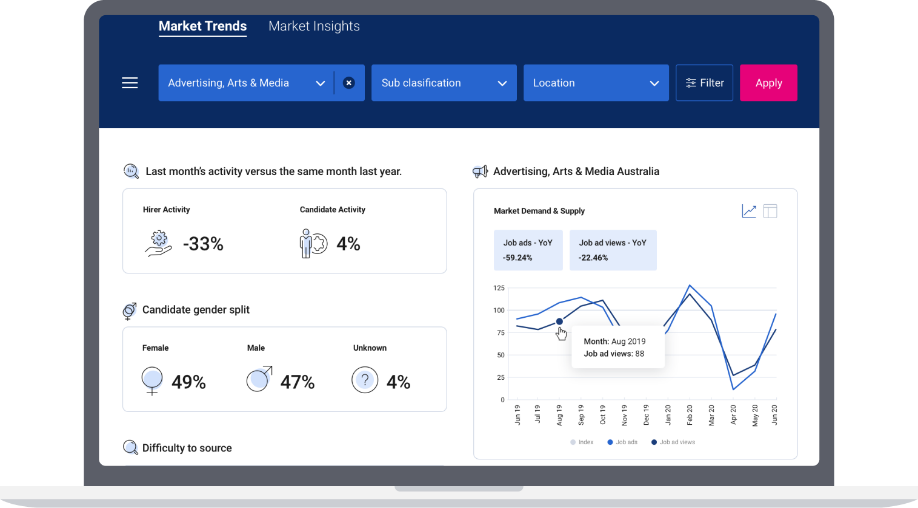Switch to table view icon

770,211
